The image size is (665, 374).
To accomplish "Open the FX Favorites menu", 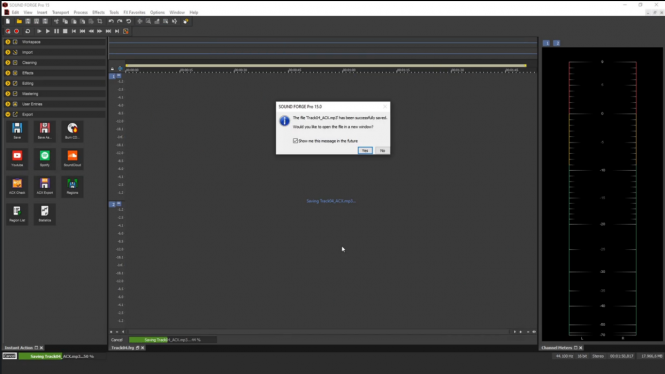I will pos(134,12).
